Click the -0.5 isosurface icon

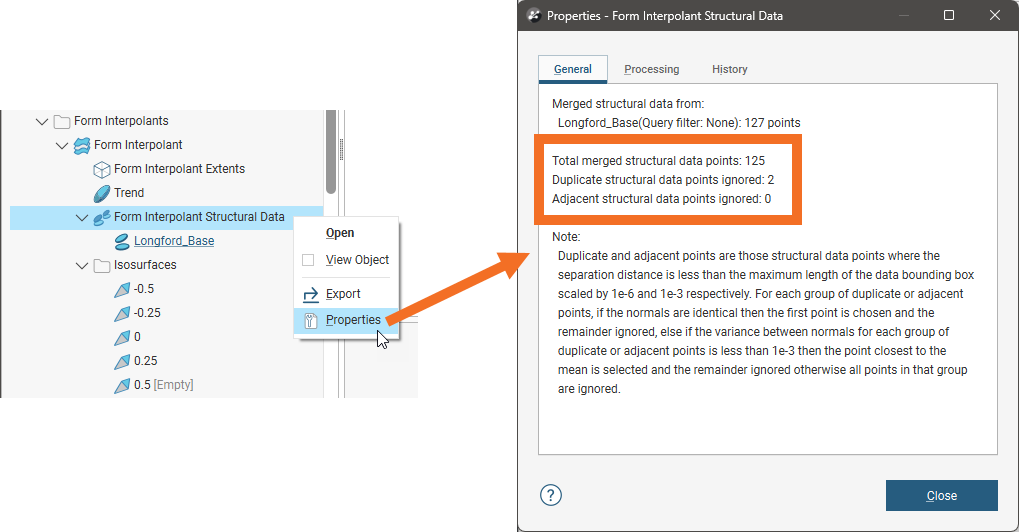click(122, 290)
